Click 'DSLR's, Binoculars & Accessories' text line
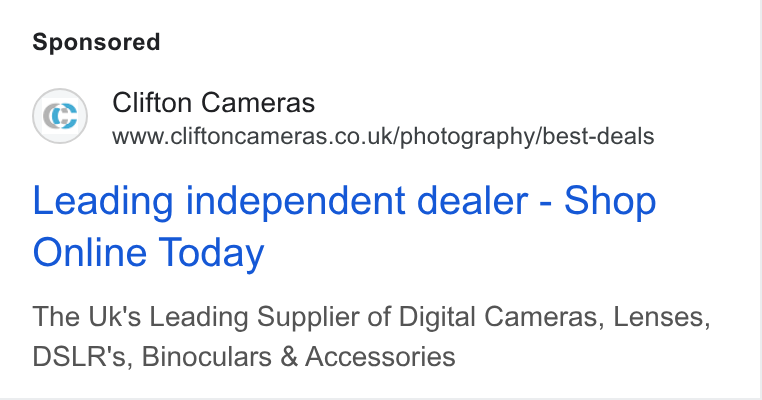Viewport: 762px width, 400px height. pos(243,356)
